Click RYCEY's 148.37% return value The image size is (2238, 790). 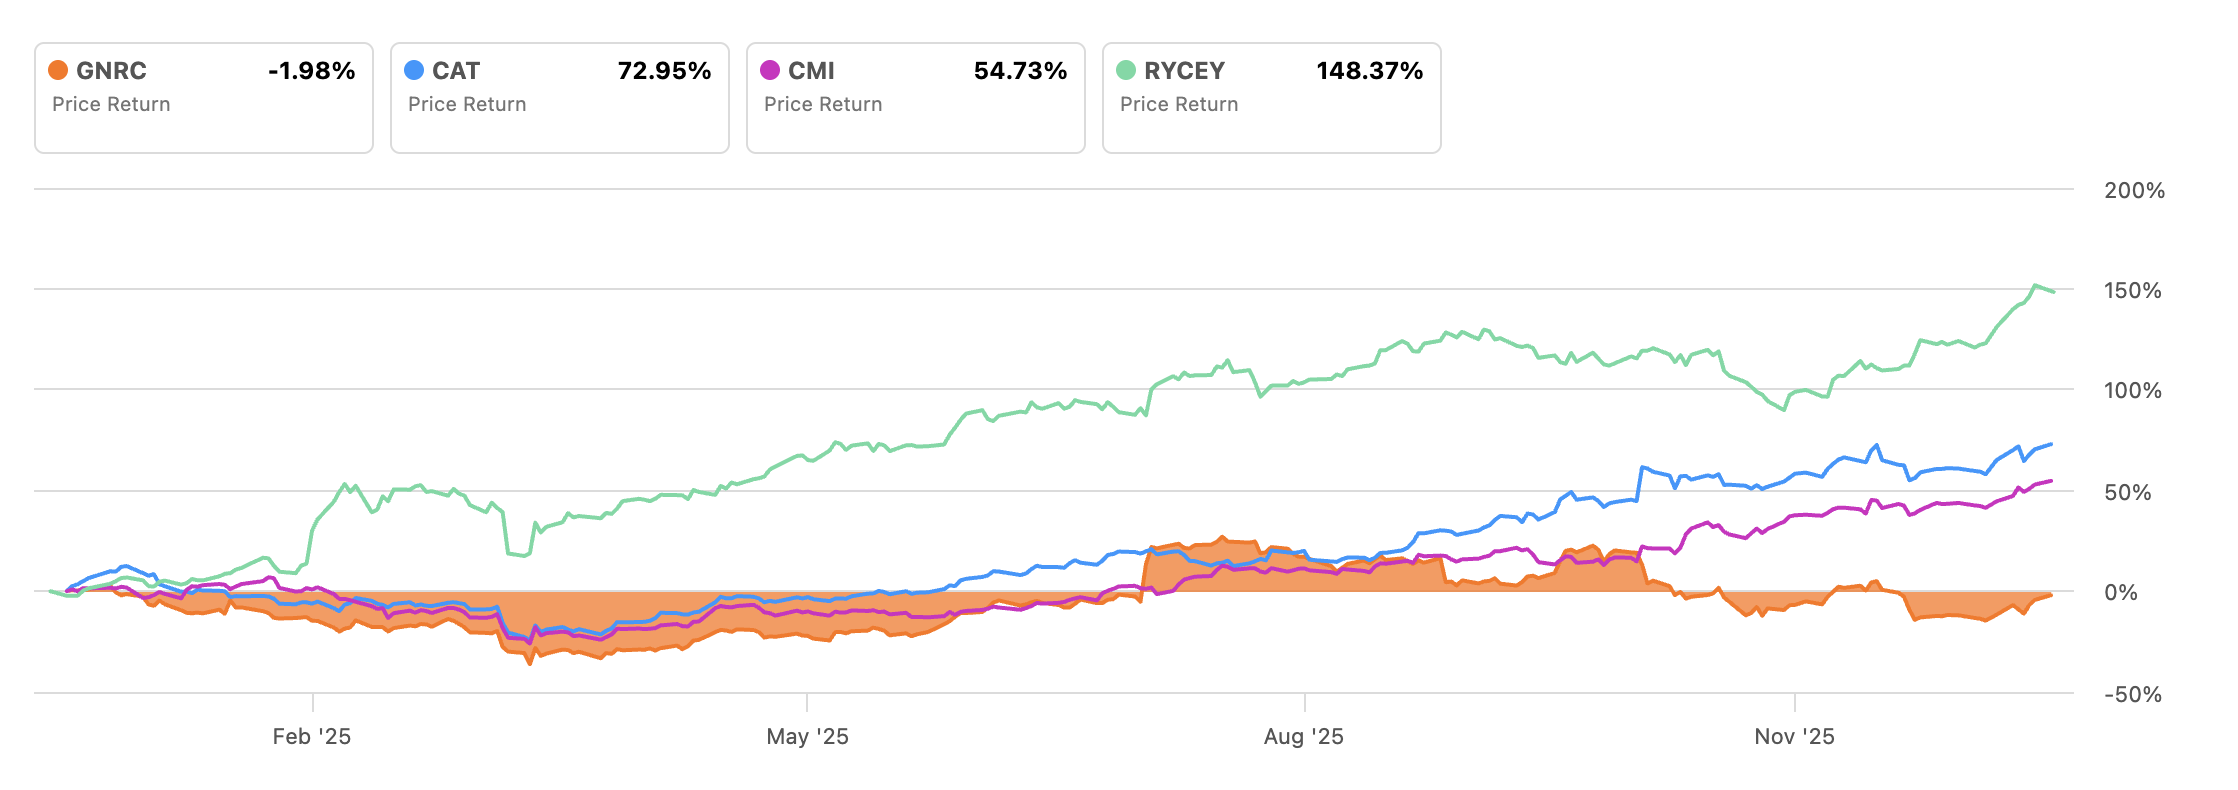tap(1369, 71)
